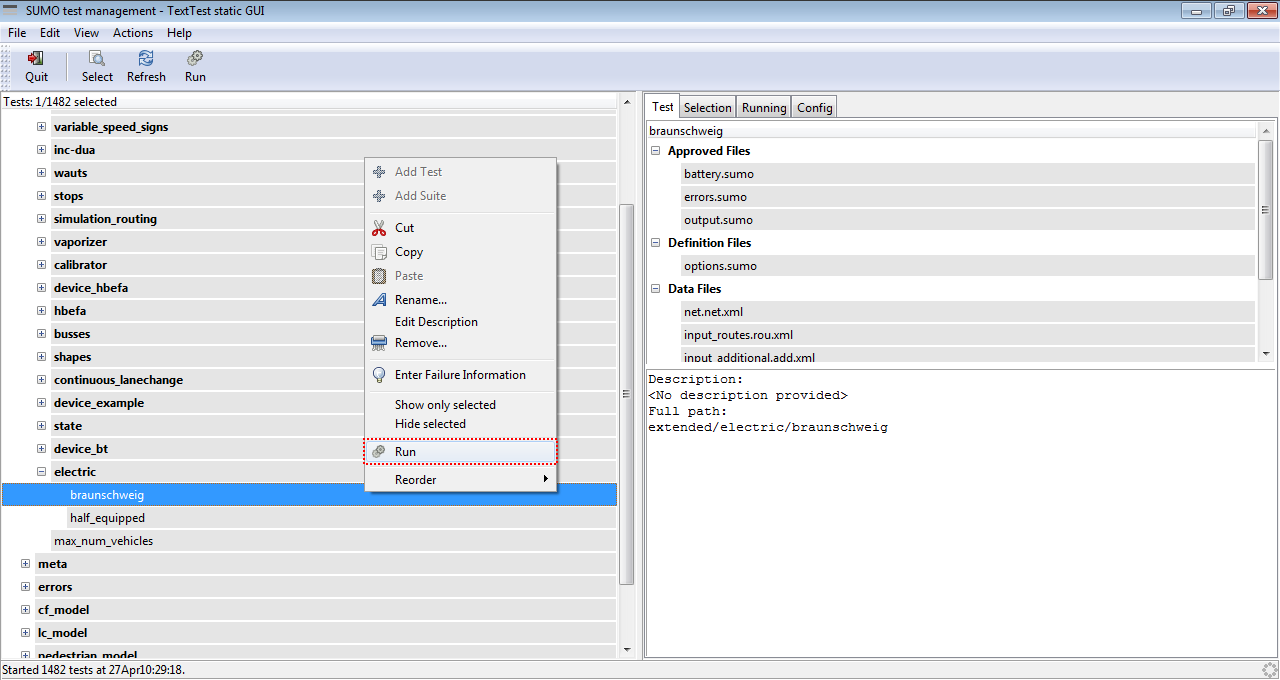Click the lightbulb Enter Failure Information icon
This screenshot has height=680, width=1280.
point(379,375)
